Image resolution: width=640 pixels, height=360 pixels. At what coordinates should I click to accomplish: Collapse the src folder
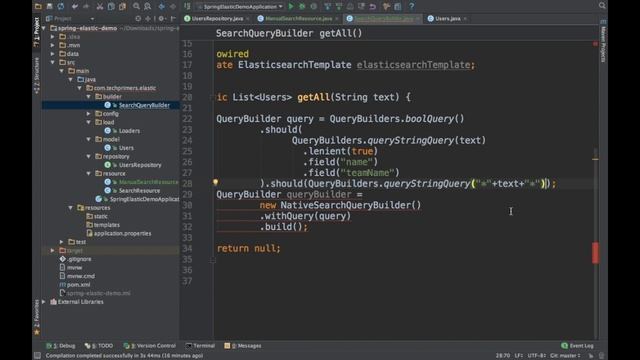click(53, 62)
